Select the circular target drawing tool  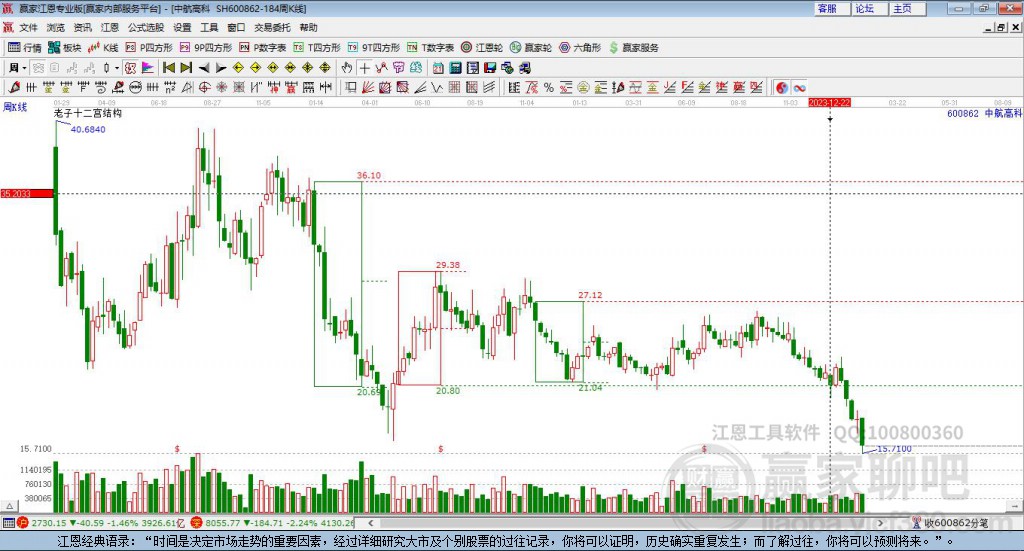204,87
